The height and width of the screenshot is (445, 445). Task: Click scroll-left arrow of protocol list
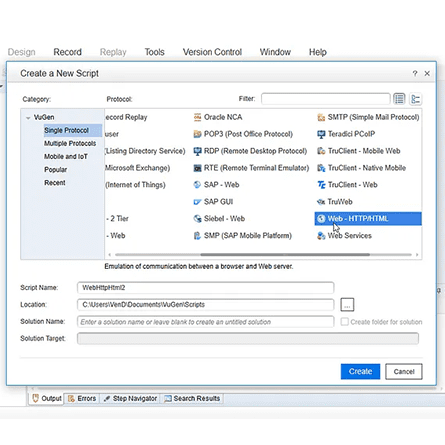pos(110,255)
